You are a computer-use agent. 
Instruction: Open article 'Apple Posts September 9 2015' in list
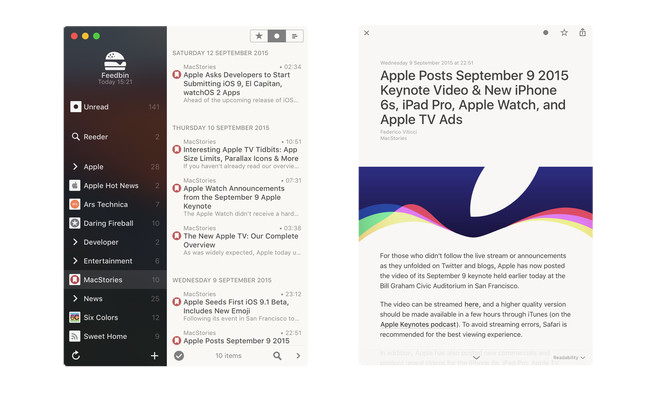point(238,337)
